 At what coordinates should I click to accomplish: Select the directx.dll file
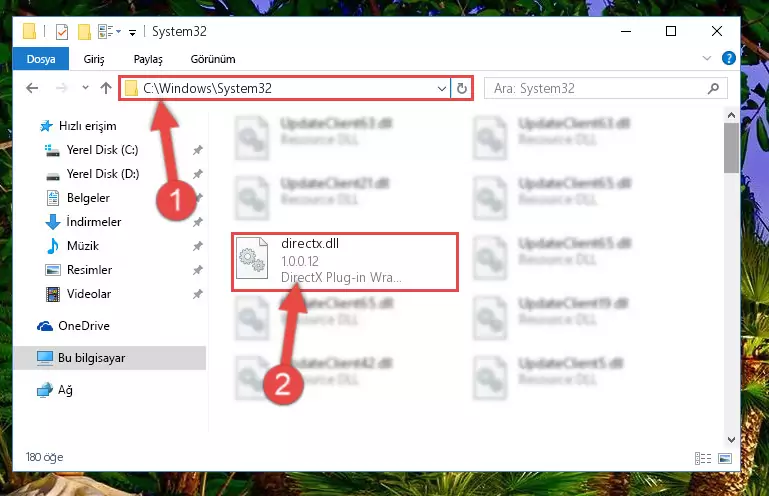[x=345, y=262]
